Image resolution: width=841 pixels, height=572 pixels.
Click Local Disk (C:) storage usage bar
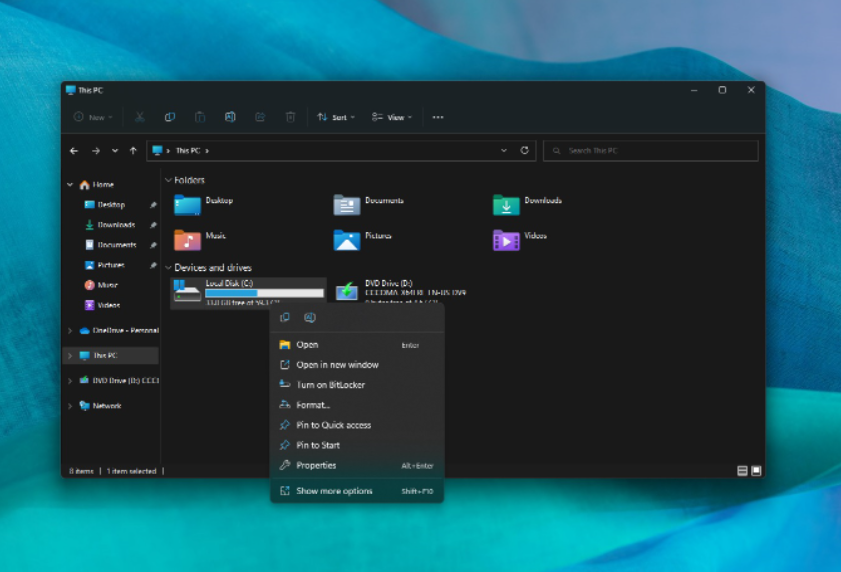click(x=264, y=294)
